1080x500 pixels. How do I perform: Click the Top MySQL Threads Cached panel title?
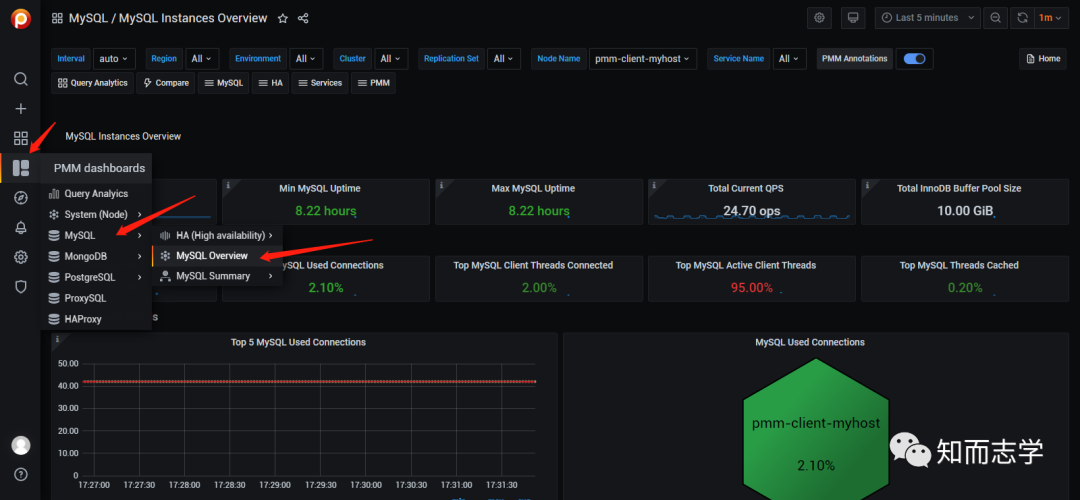pos(959,265)
